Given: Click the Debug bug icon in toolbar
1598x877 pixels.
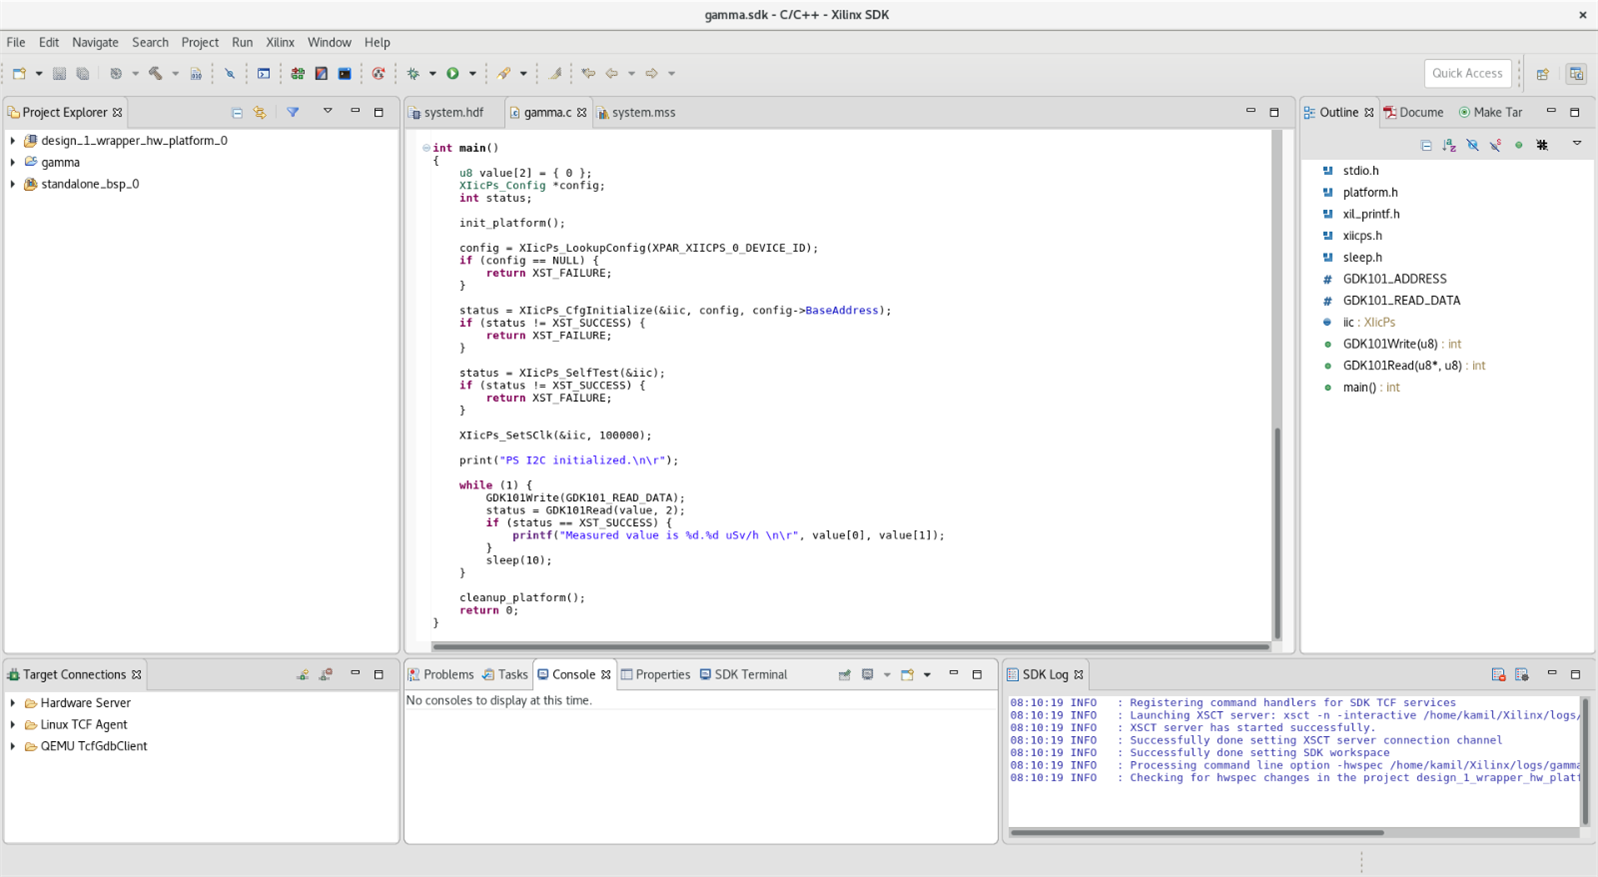Looking at the screenshot, I should [x=413, y=73].
